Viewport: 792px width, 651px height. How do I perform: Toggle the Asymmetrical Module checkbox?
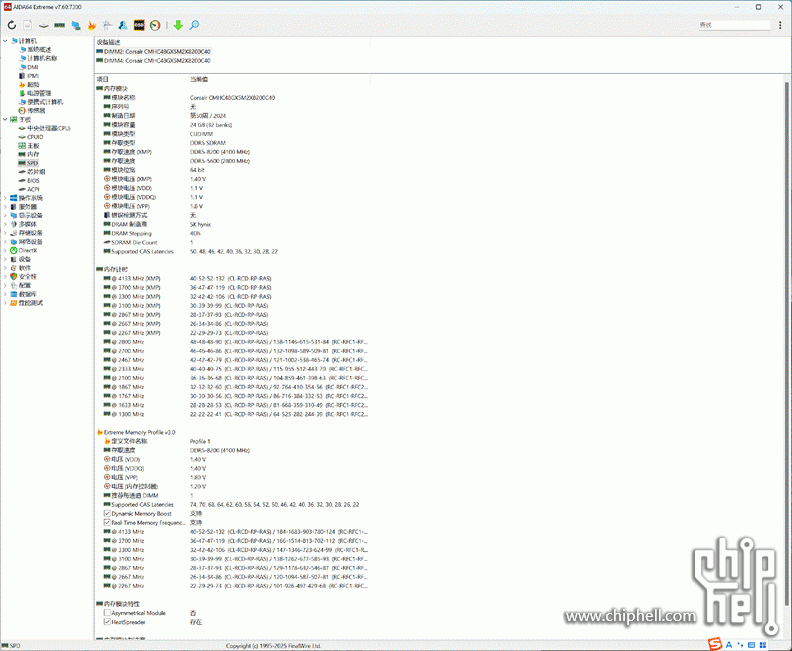click(x=107, y=613)
